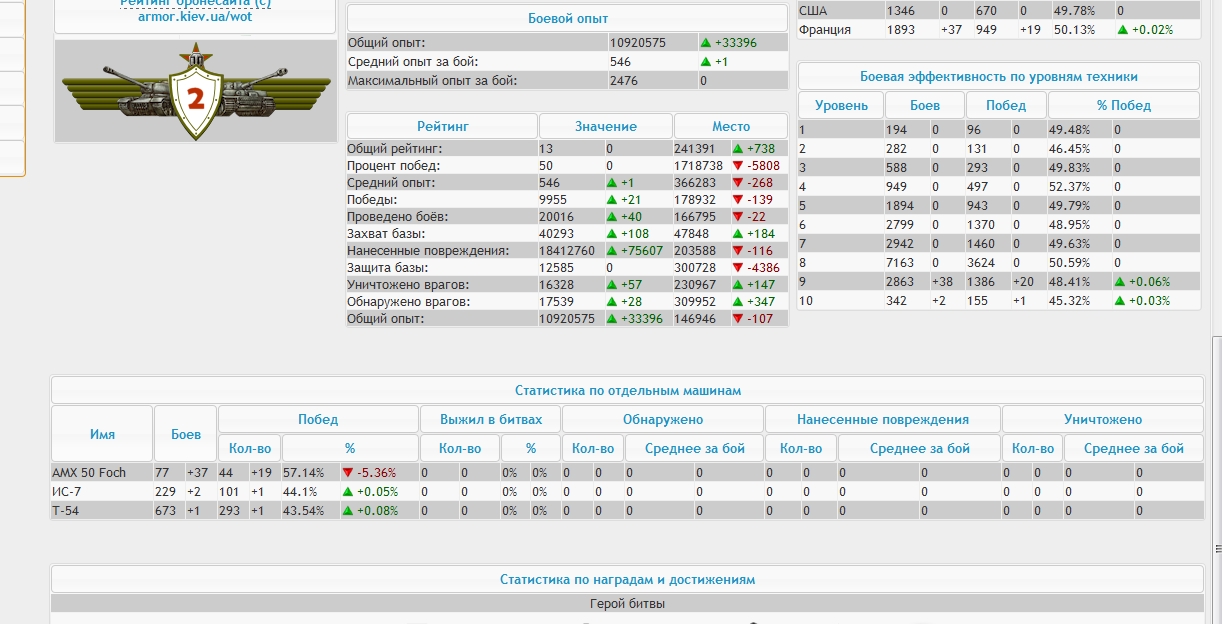Click the Герой битвы awards row

click(x=627, y=604)
